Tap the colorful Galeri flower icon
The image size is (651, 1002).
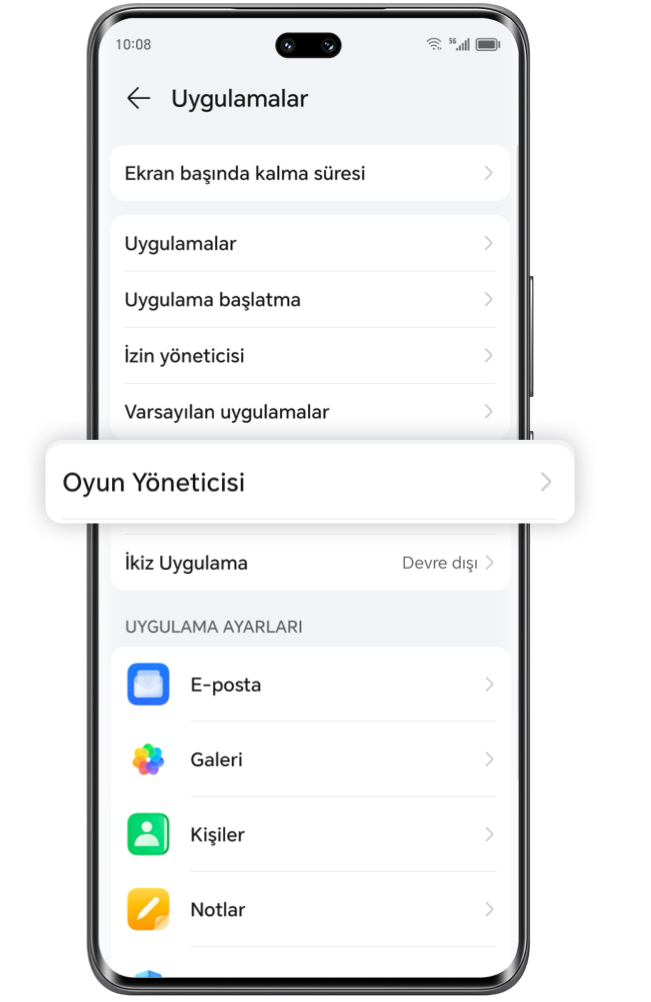click(x=148, y=759)
